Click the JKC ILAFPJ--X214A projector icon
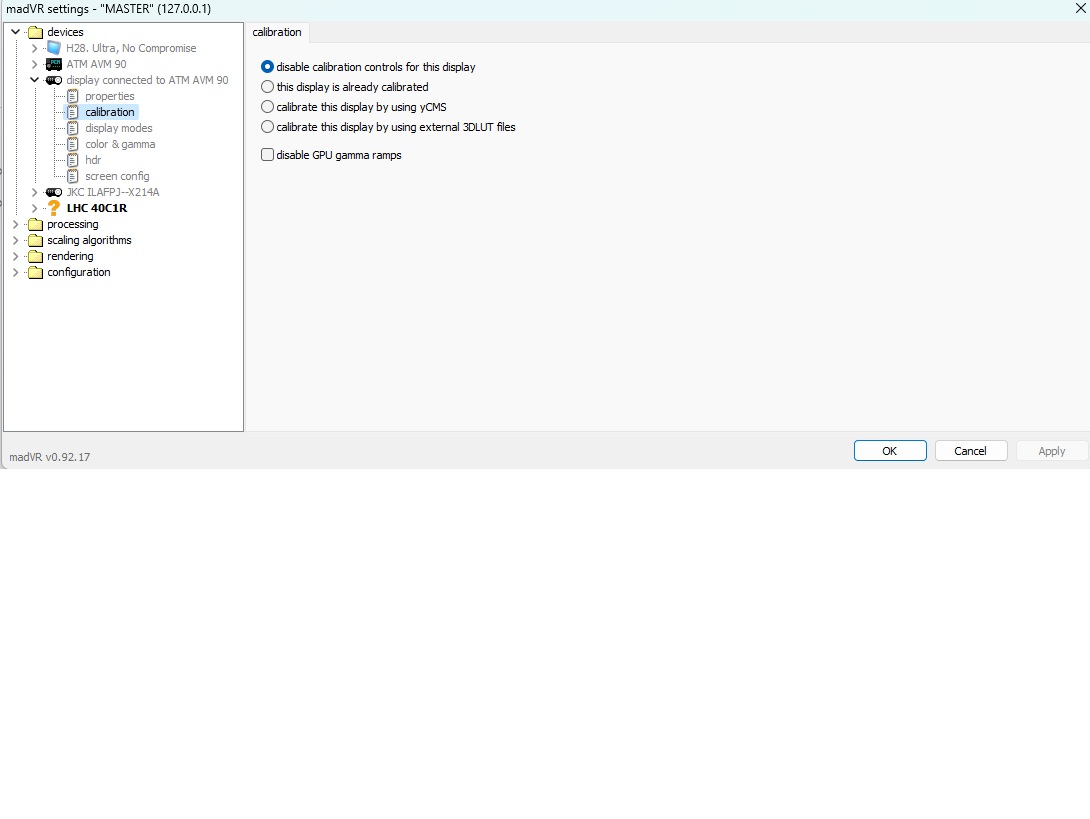 click(54, 192)
